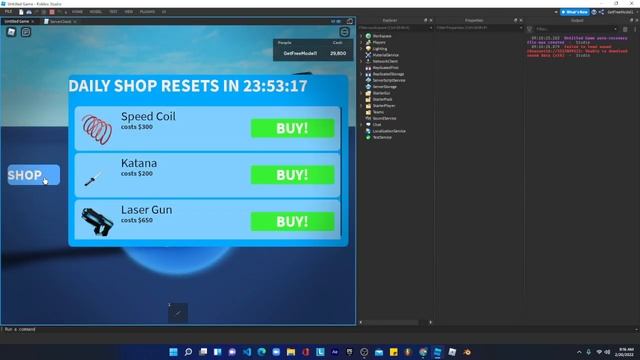Click the MaterialService icon in Explorer

tap(368, 55)
